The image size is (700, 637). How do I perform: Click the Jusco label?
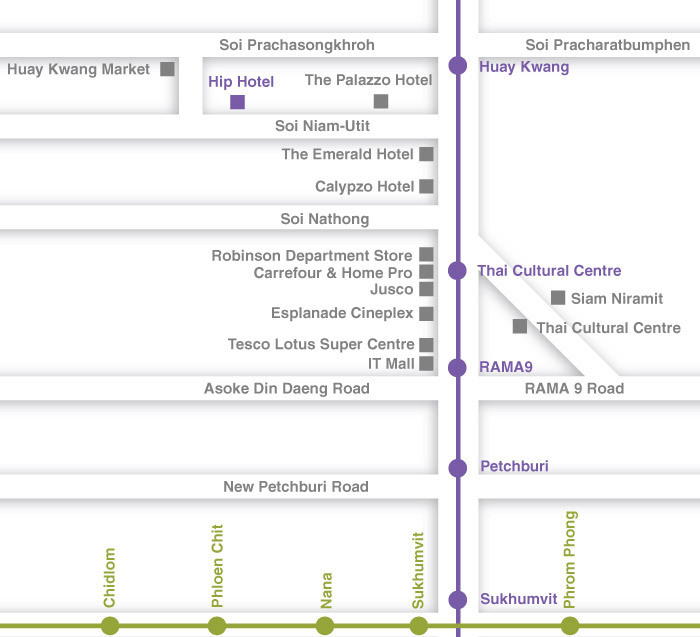point(392,289)
